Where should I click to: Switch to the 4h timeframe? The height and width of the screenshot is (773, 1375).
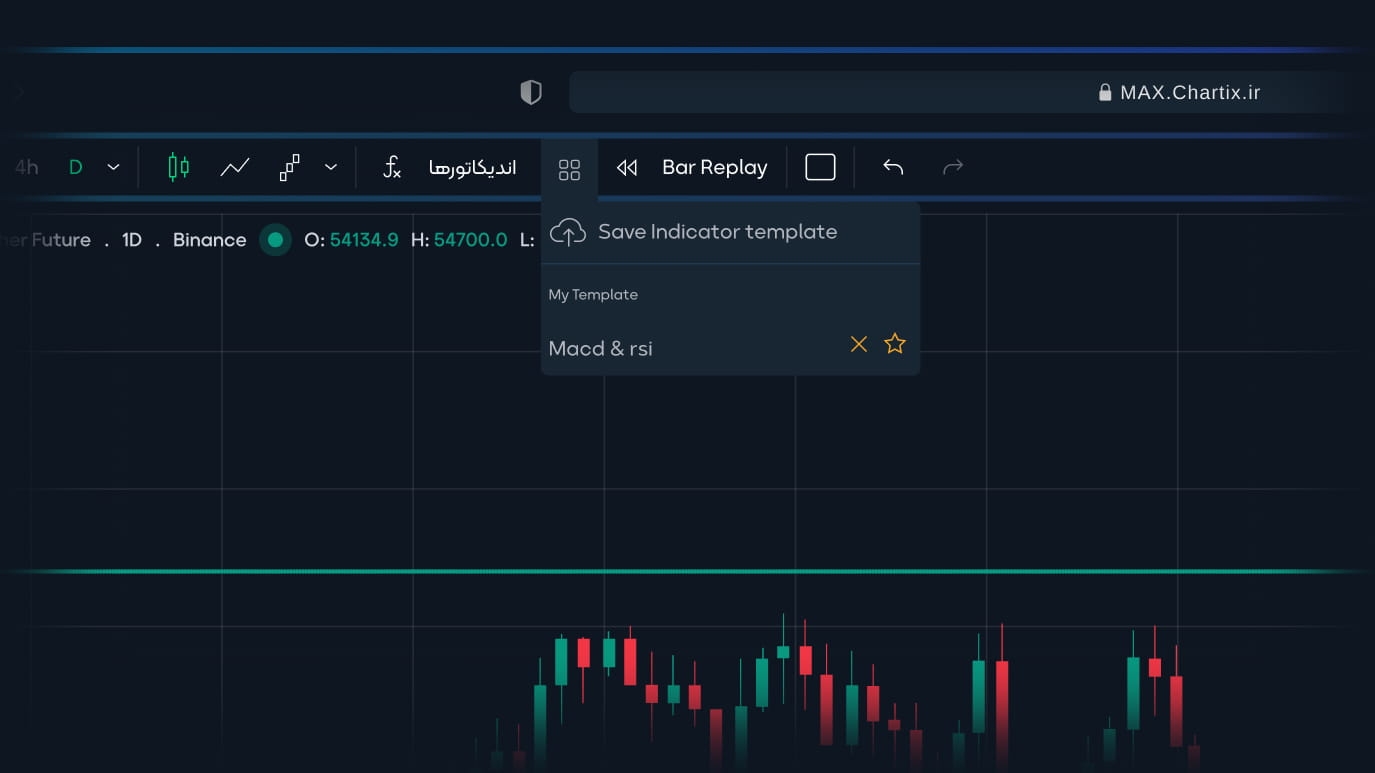26,167
